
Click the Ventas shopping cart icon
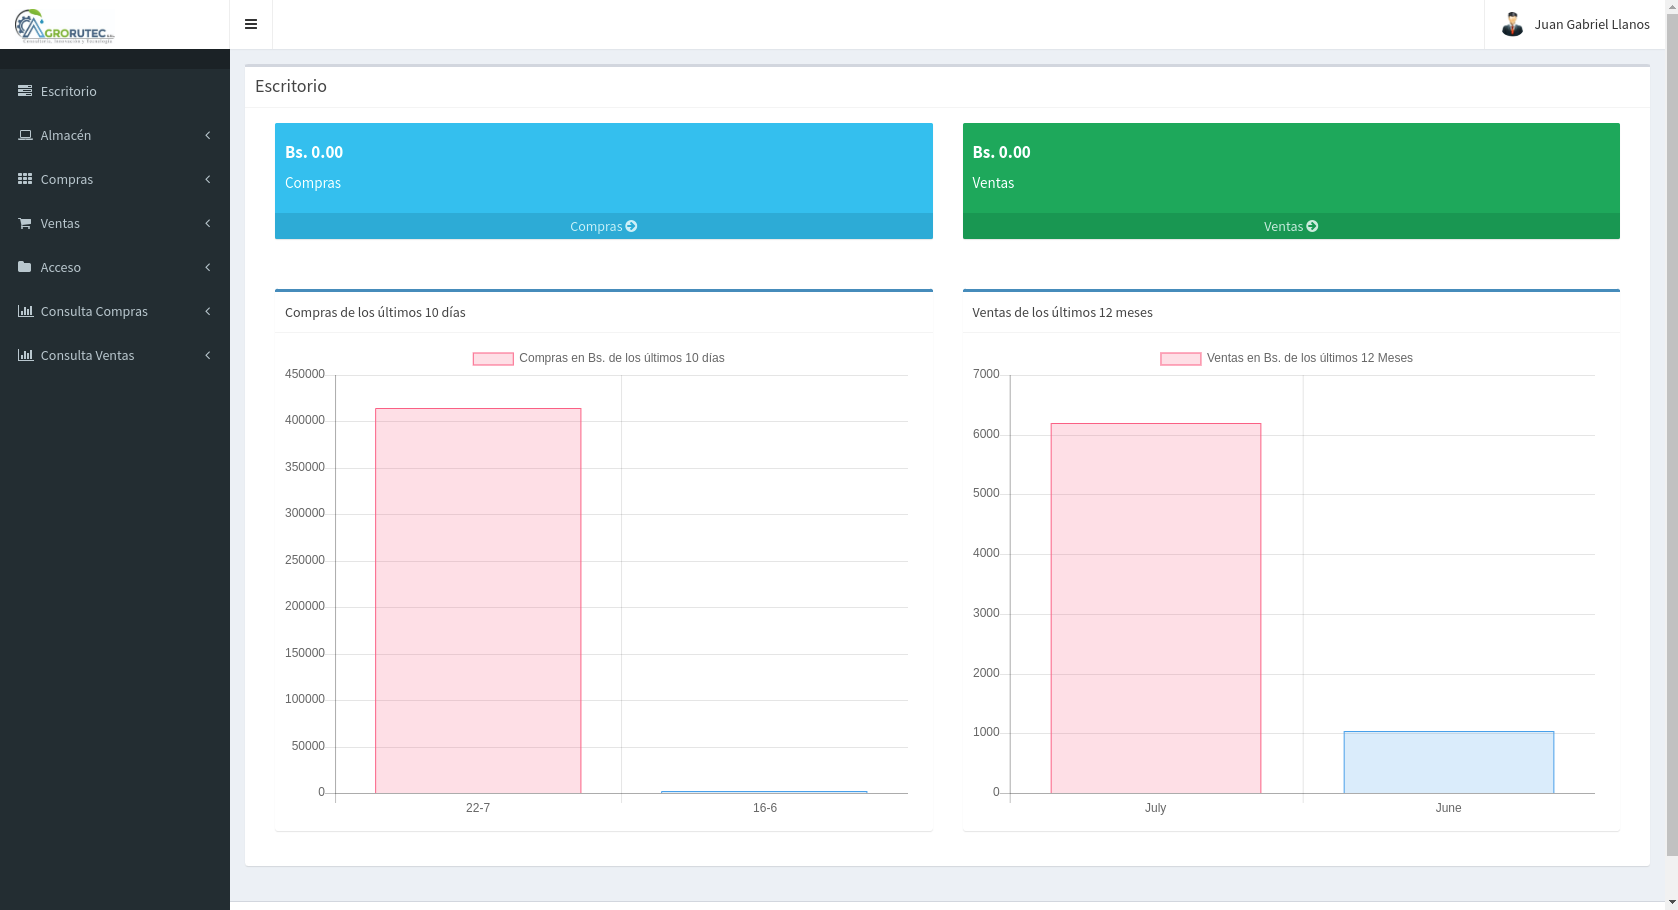tap(25, 223)
